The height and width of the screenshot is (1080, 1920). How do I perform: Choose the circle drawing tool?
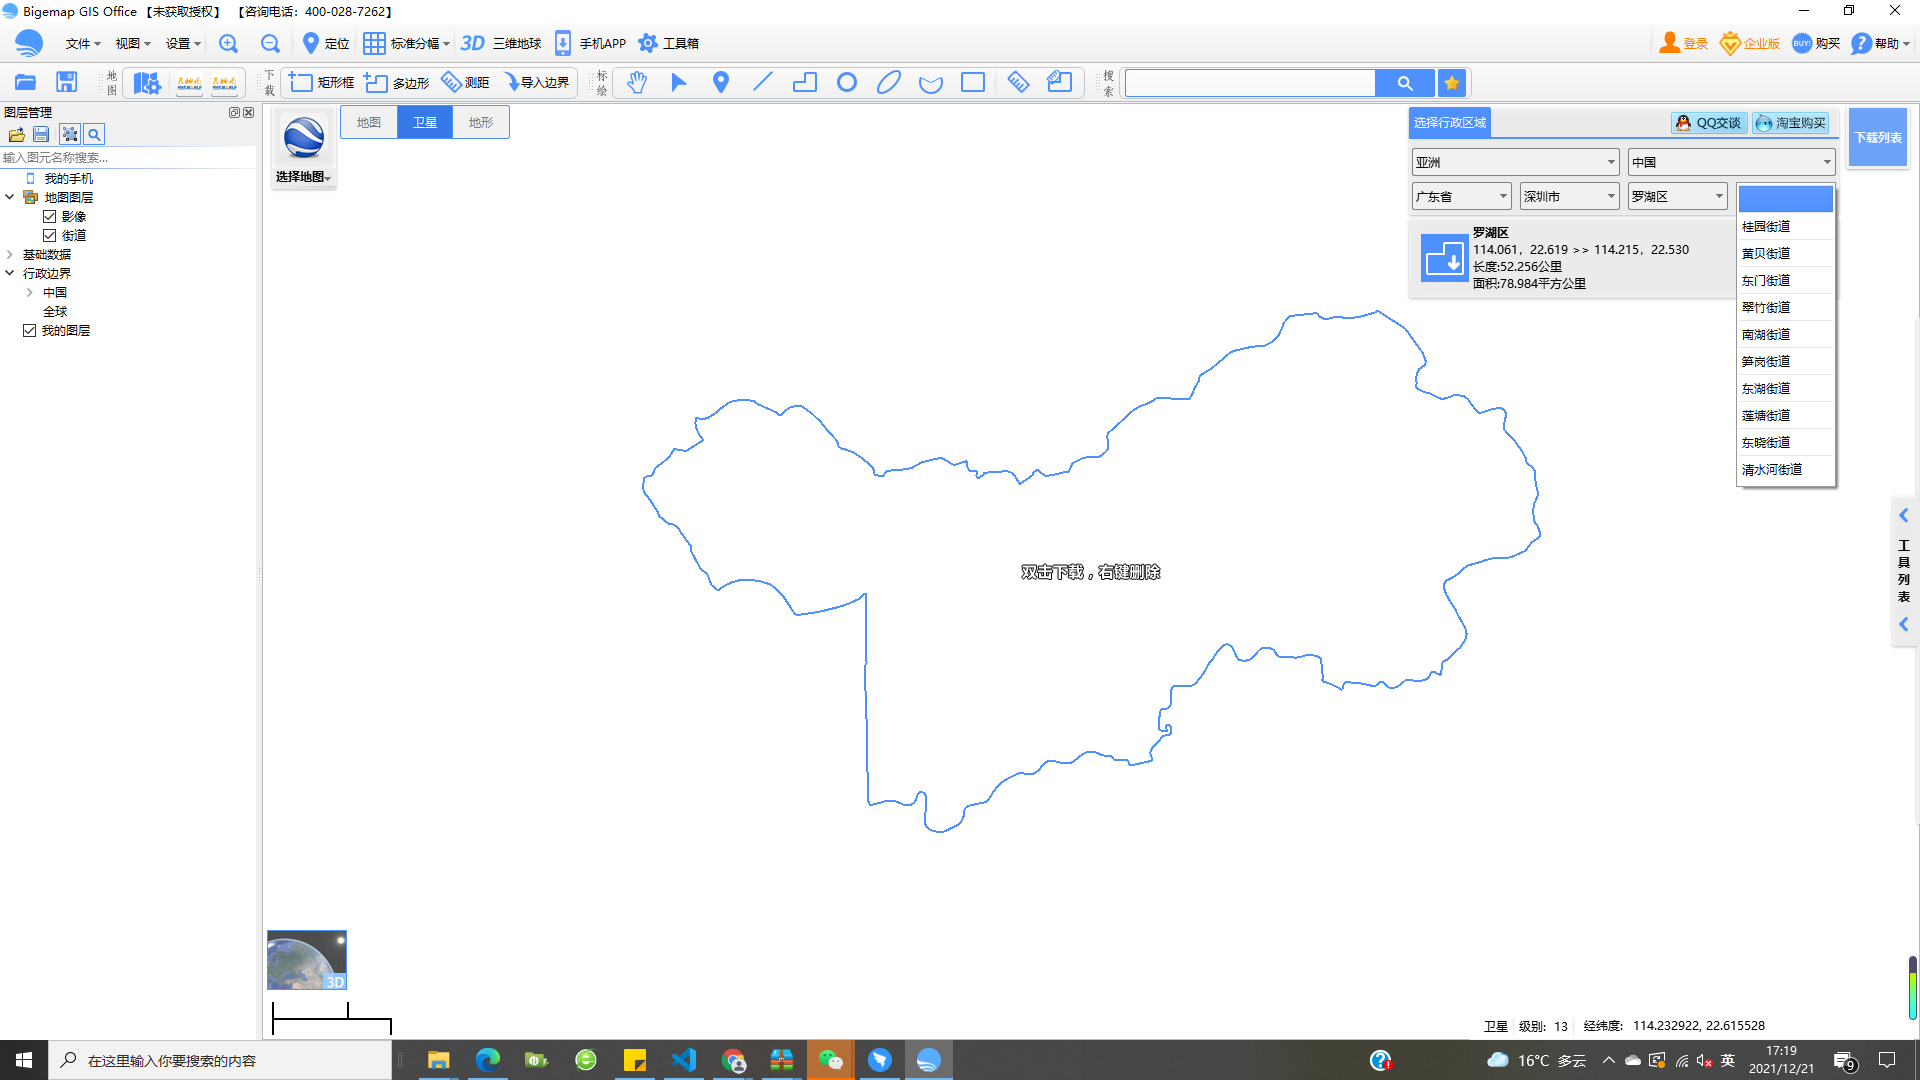click(846, 83)
